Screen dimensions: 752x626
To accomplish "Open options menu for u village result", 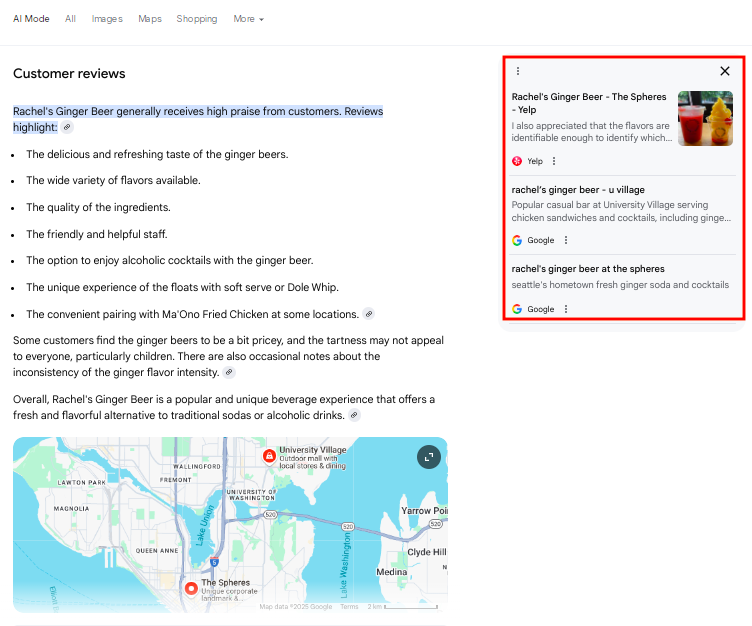I will point(566,240).
